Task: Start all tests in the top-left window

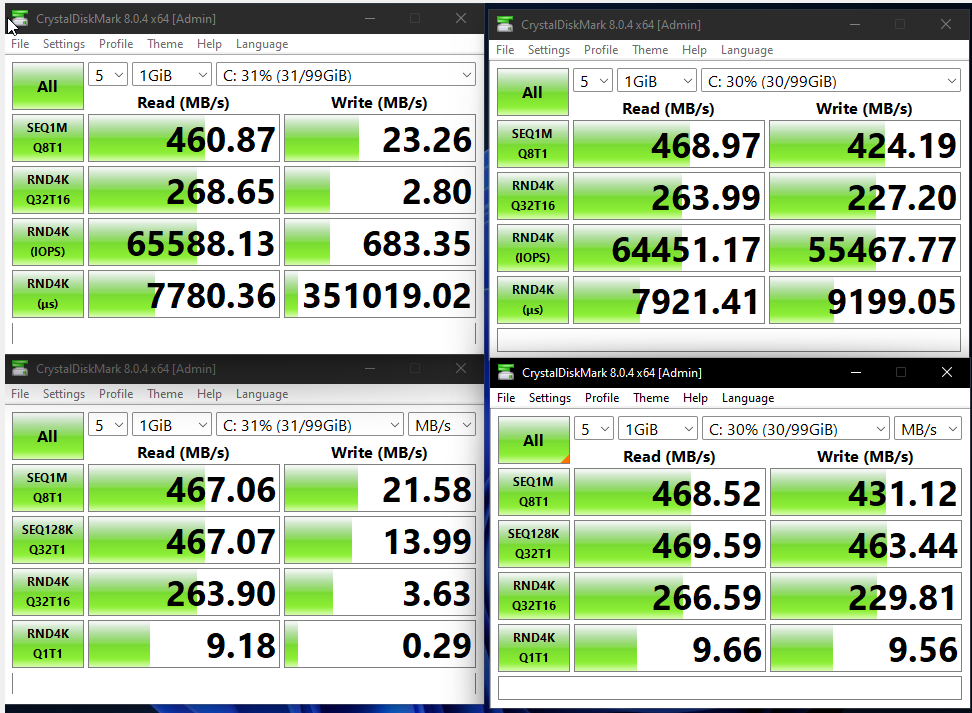Action: pos(48,86)
